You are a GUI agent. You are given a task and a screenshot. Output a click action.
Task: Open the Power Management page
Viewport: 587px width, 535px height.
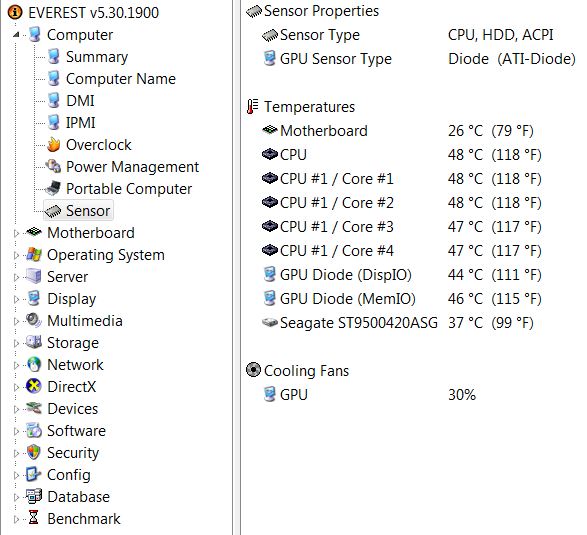pos(133,167)
